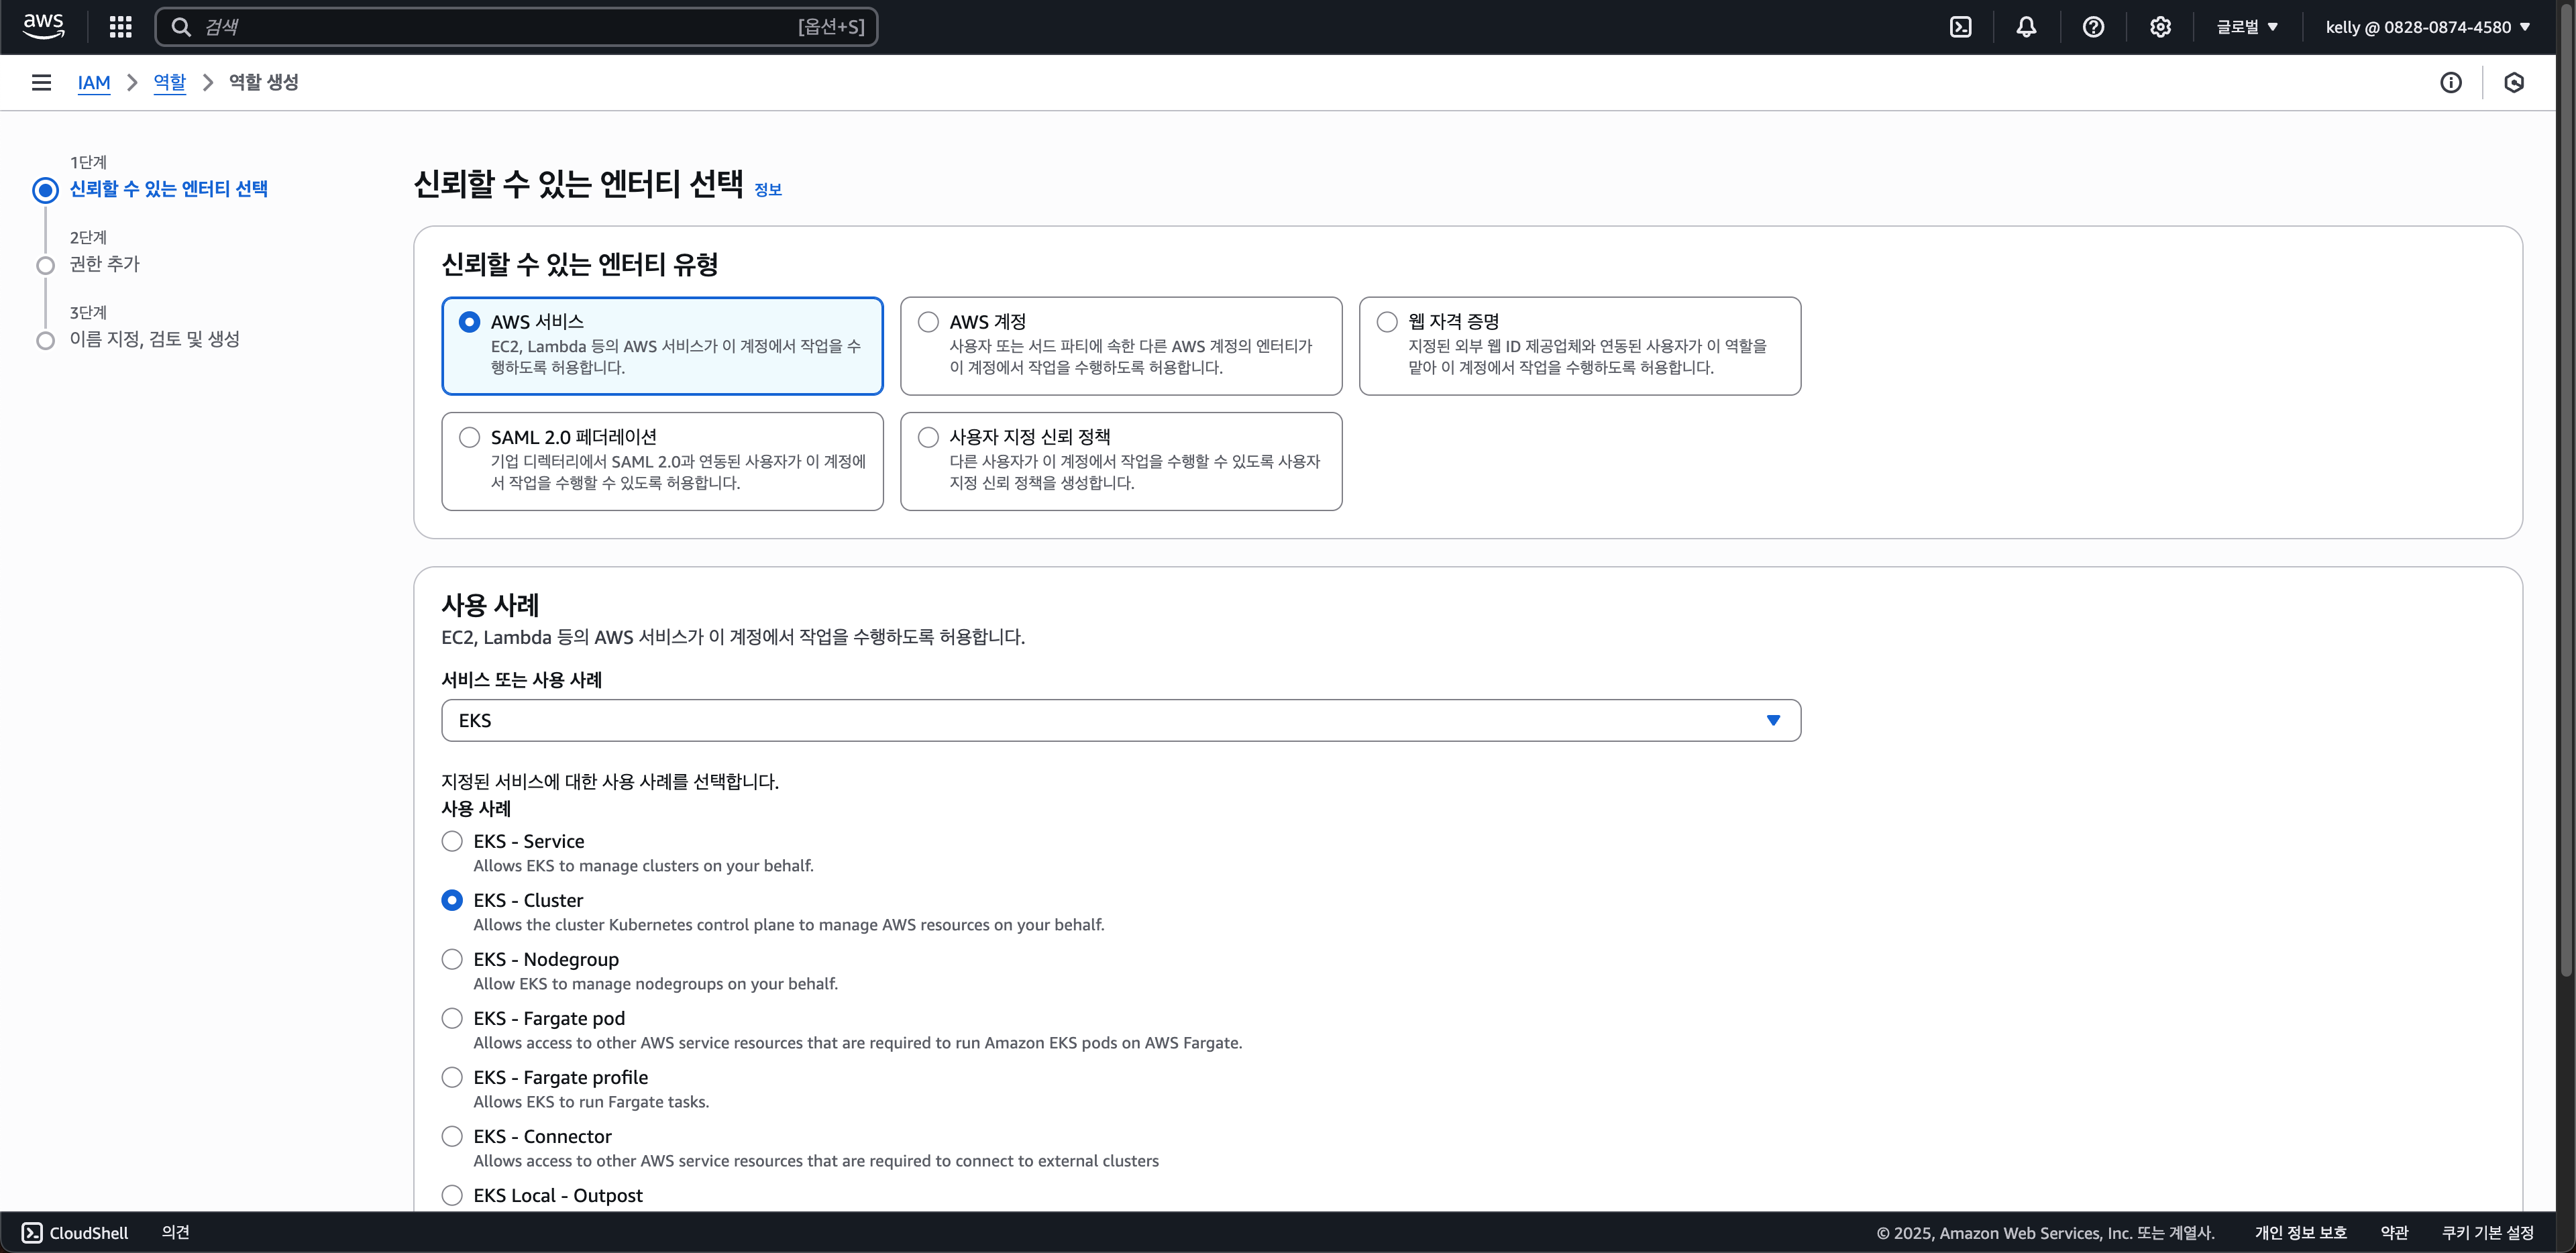Open the help question mark icon
Image resolution: width=2576 pixels, height=1253 pixels.
[x=2093, y=27]
